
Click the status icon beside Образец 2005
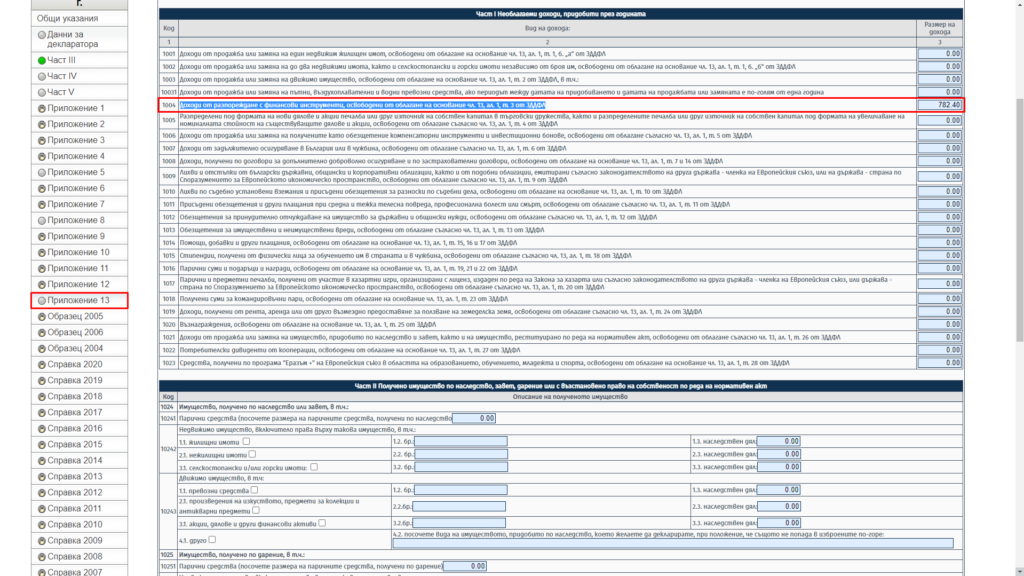pos(42,316)
